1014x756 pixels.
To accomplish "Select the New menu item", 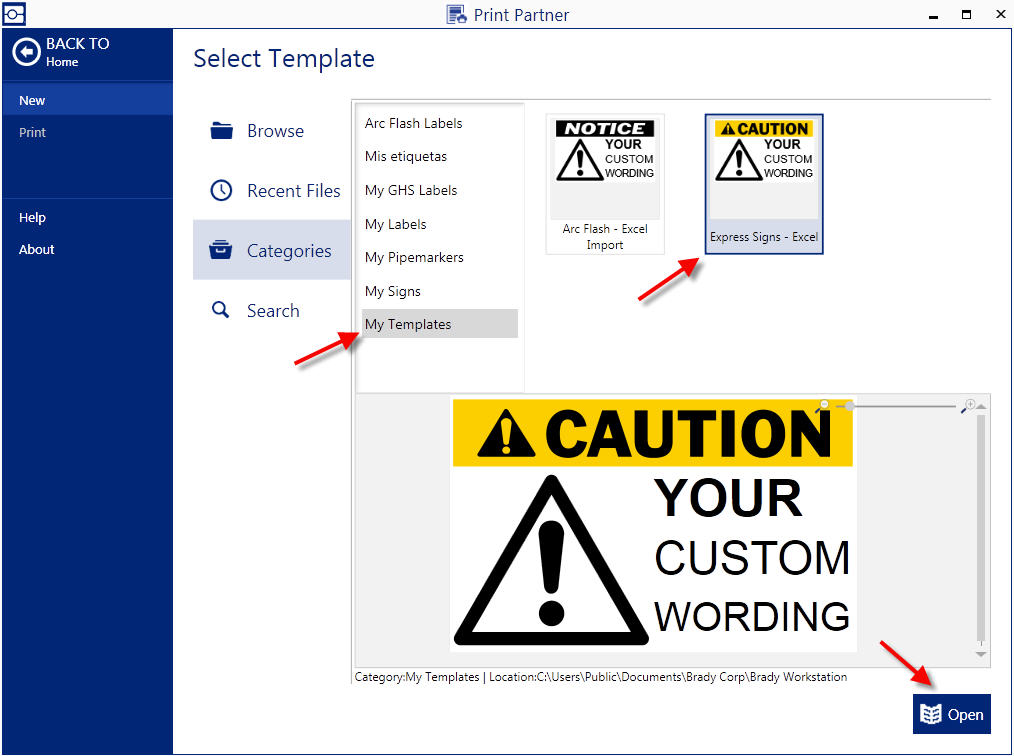I will click(32, 100).
